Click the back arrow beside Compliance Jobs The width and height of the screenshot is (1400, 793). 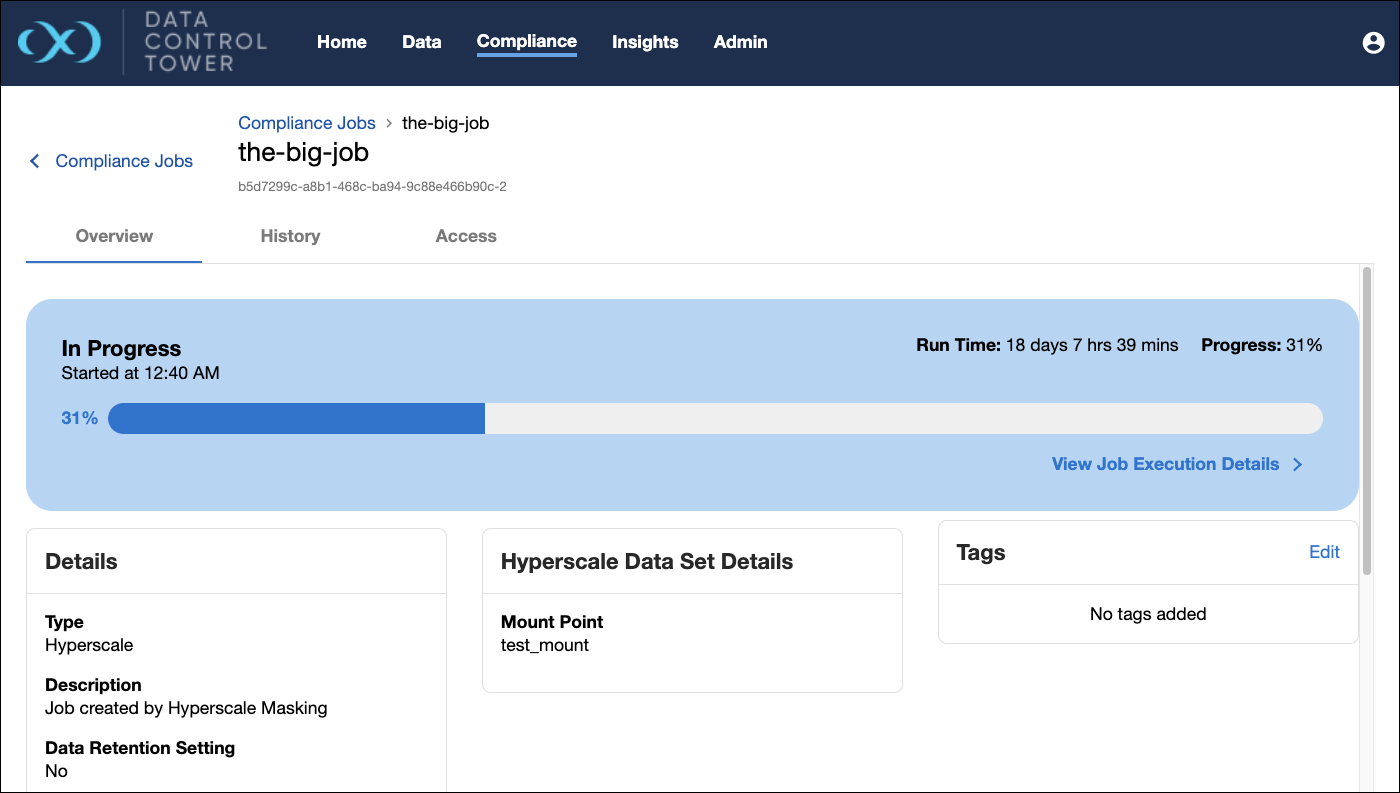[35, 161]
